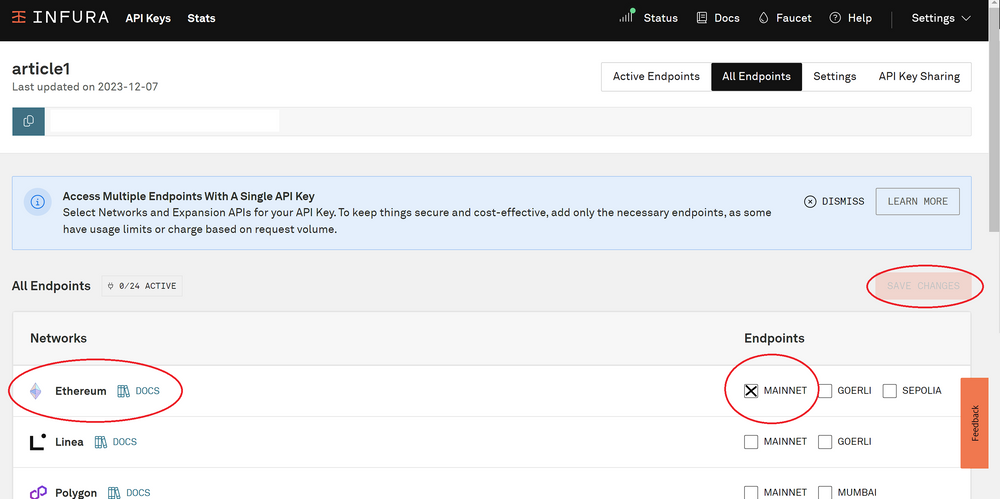Click the Learn More button
The width and height of the screenshot is (1000, 499).
tap(917, 202)
